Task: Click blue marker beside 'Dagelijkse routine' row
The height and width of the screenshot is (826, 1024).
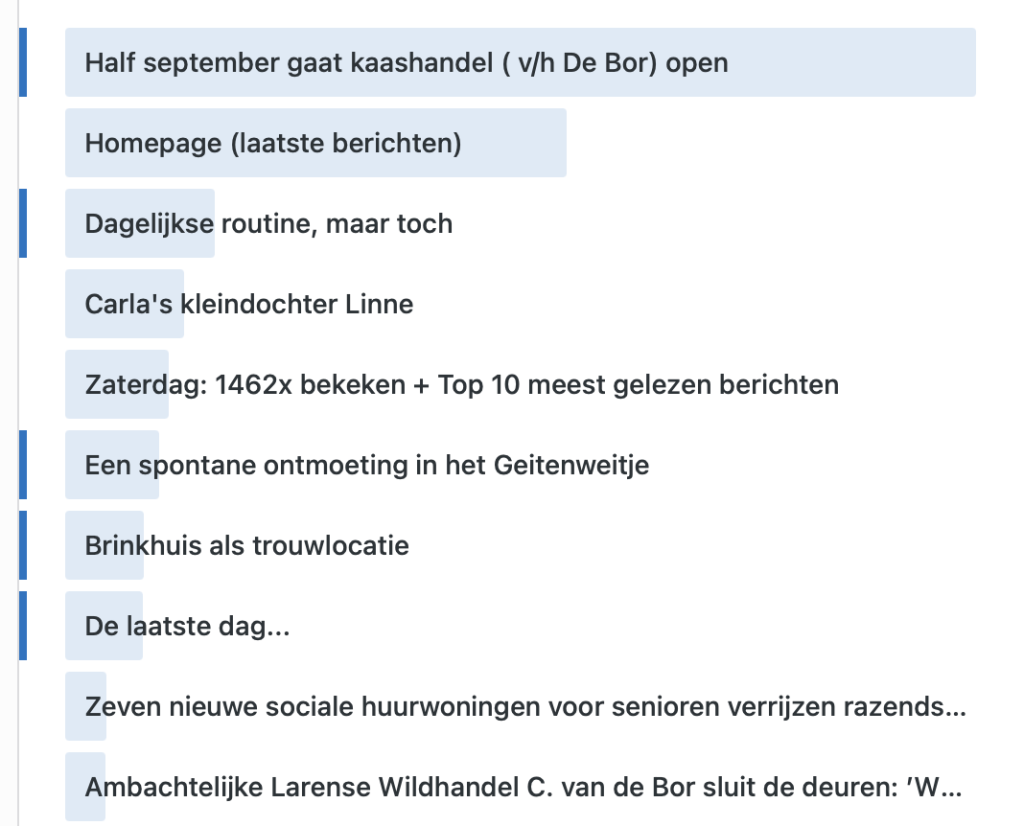Action: [23, 223]
